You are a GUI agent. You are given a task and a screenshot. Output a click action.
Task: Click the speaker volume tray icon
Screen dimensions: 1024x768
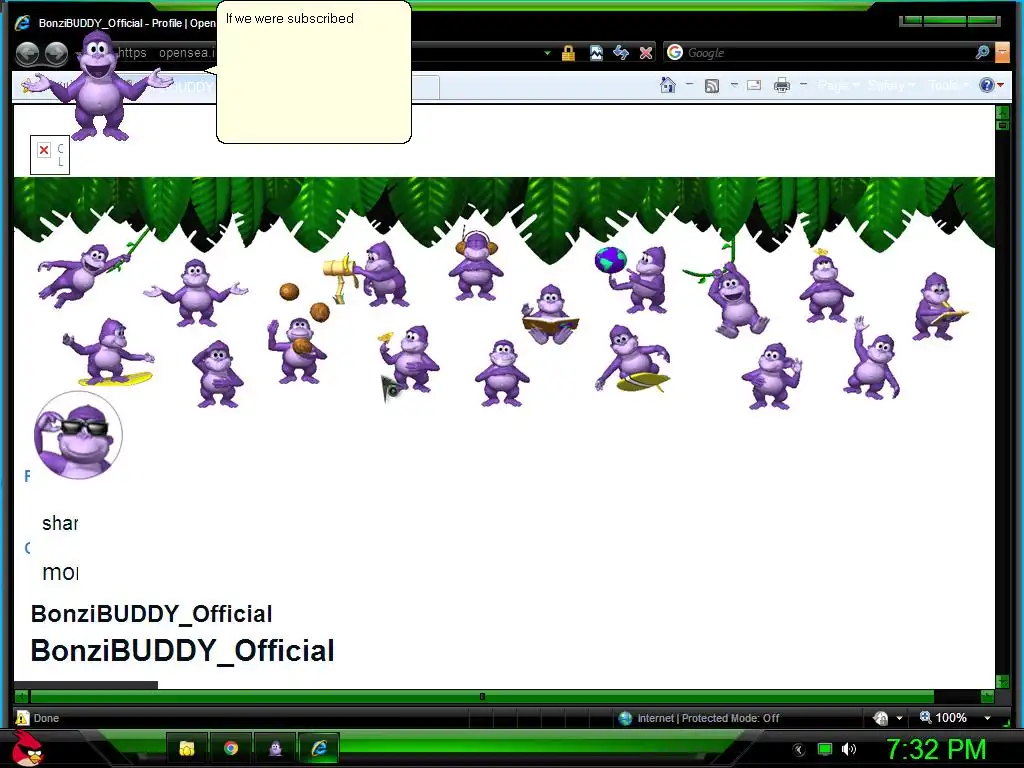click(849, 749)
